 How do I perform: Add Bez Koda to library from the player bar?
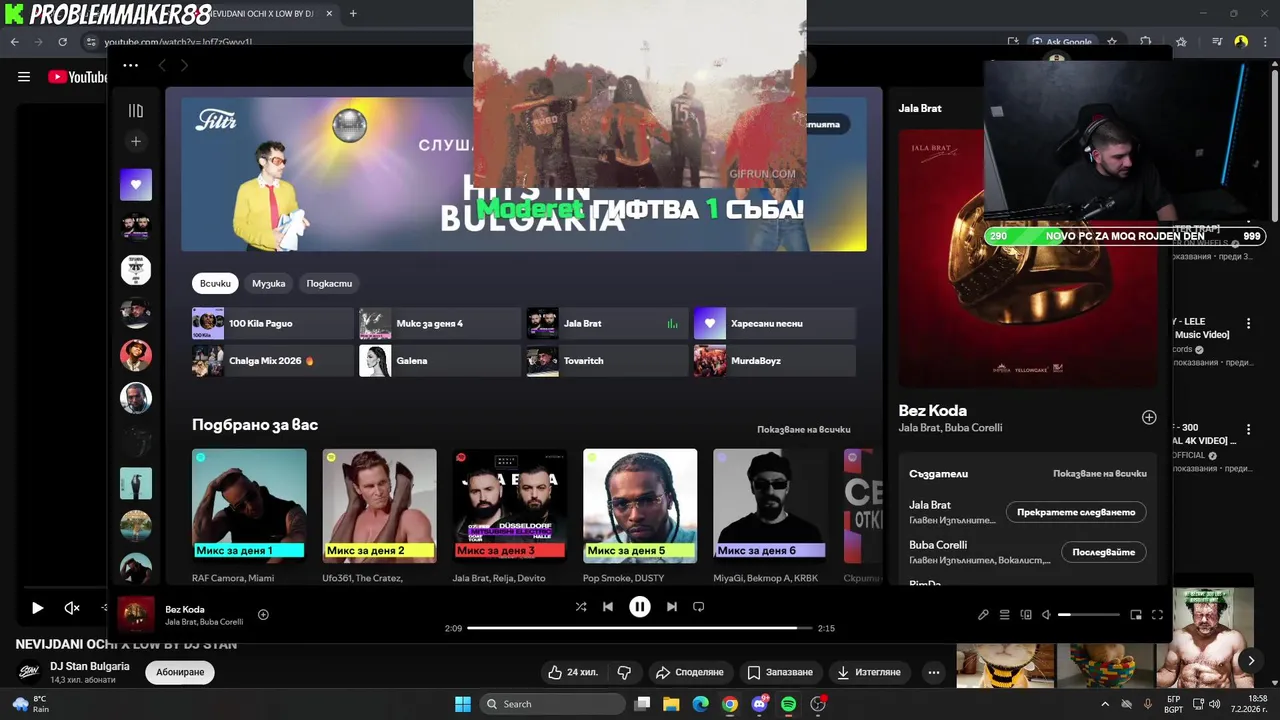click(263, 614)
